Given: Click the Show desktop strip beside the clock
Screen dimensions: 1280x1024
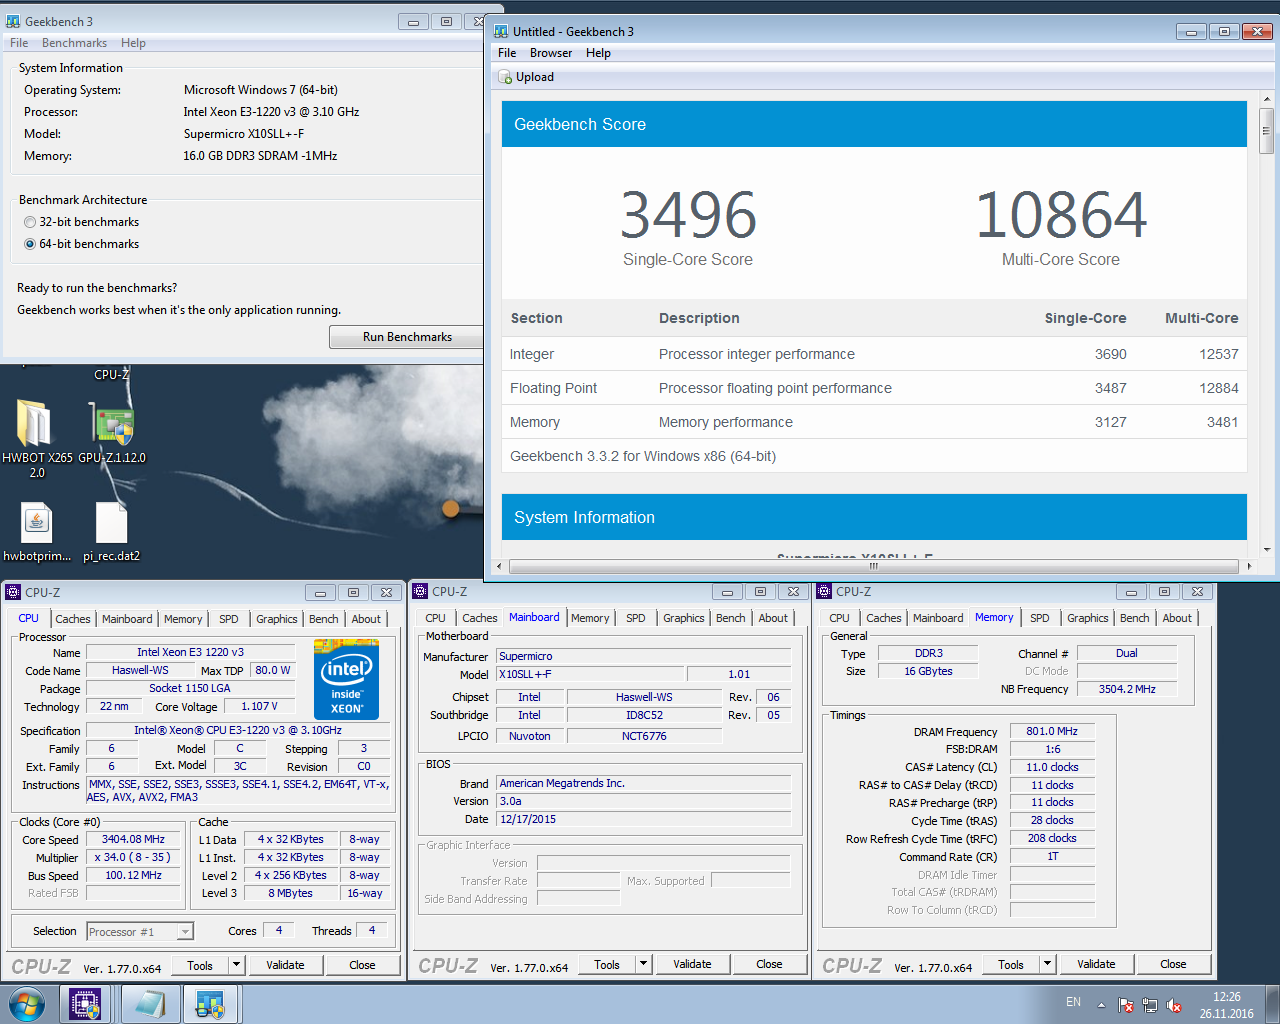Looking at the screenshot, I should 1272,1004.
